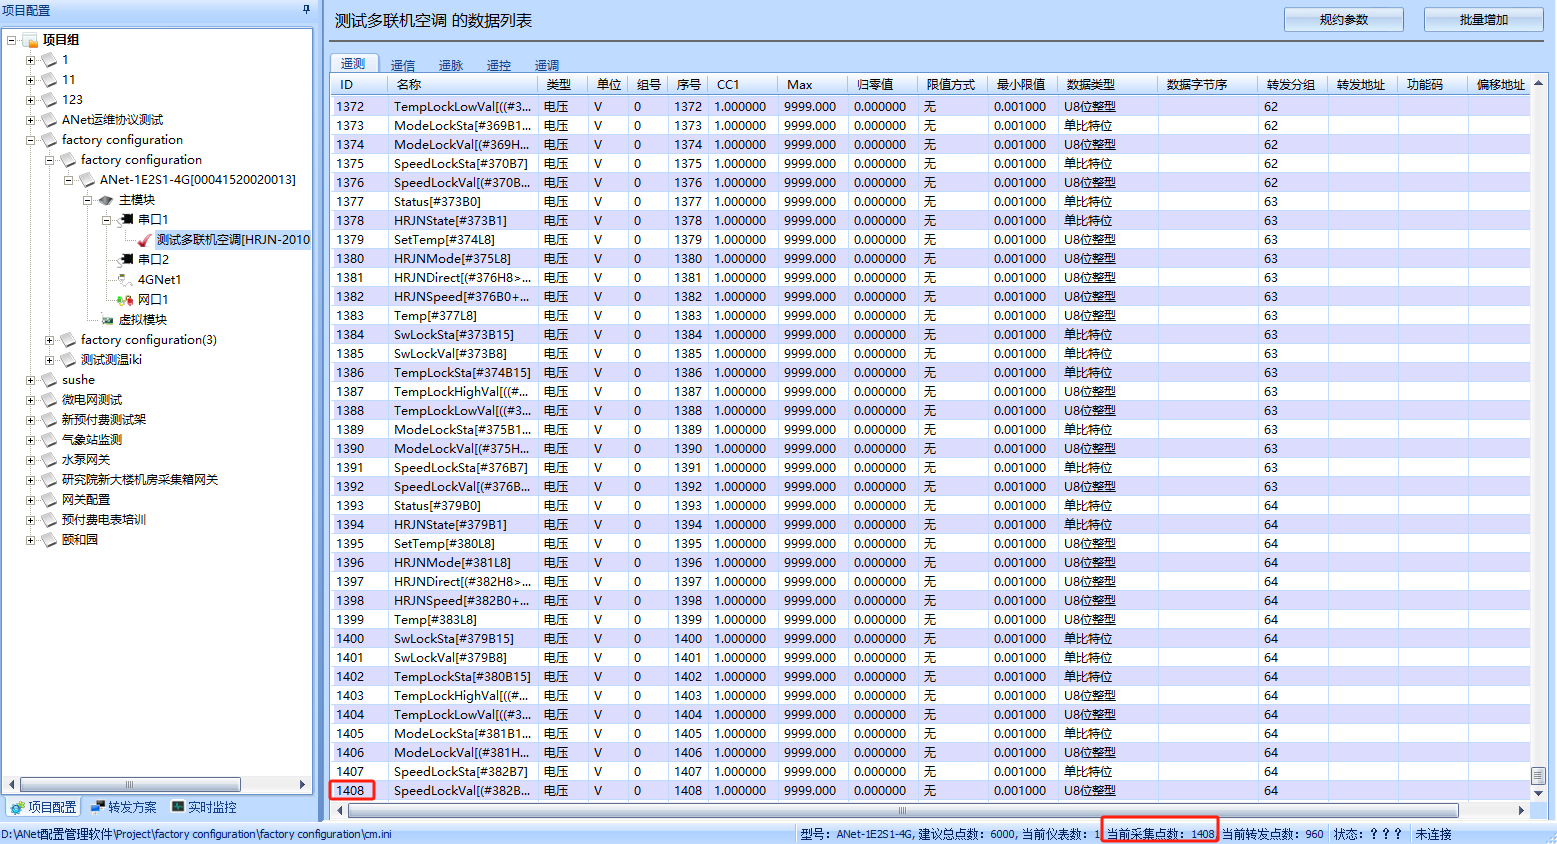
Task: Collapse the 串口1 tree node
Action: 106,220
